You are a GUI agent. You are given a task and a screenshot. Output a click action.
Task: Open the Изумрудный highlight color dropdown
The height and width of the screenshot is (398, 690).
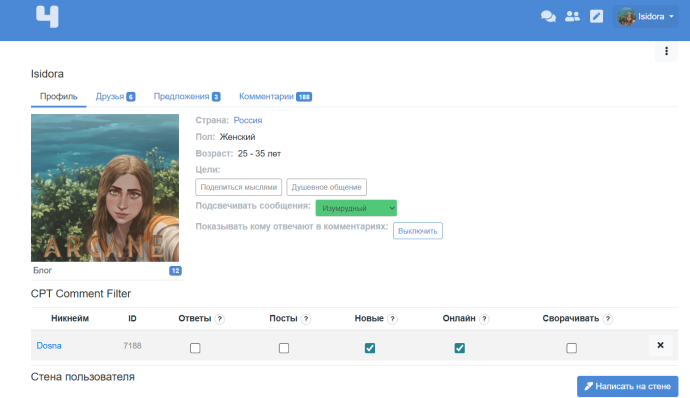pos(356,208)
